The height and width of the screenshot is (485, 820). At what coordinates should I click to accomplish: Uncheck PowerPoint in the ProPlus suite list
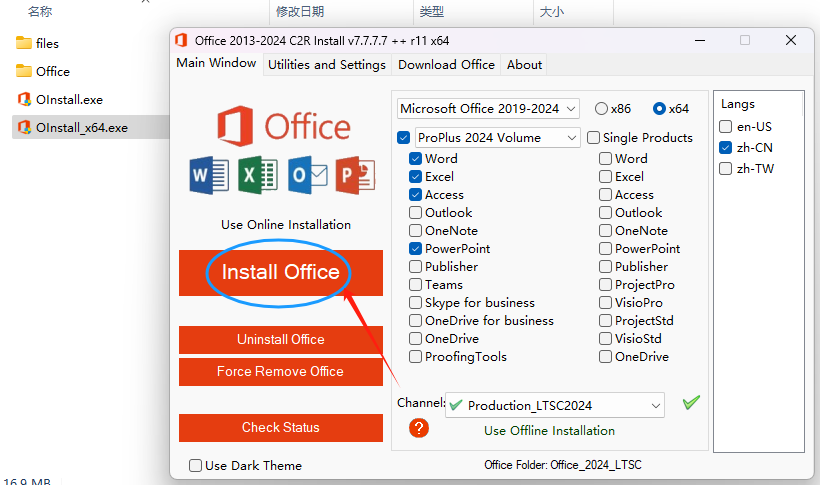pyautogui.click(x=415, y=249)
